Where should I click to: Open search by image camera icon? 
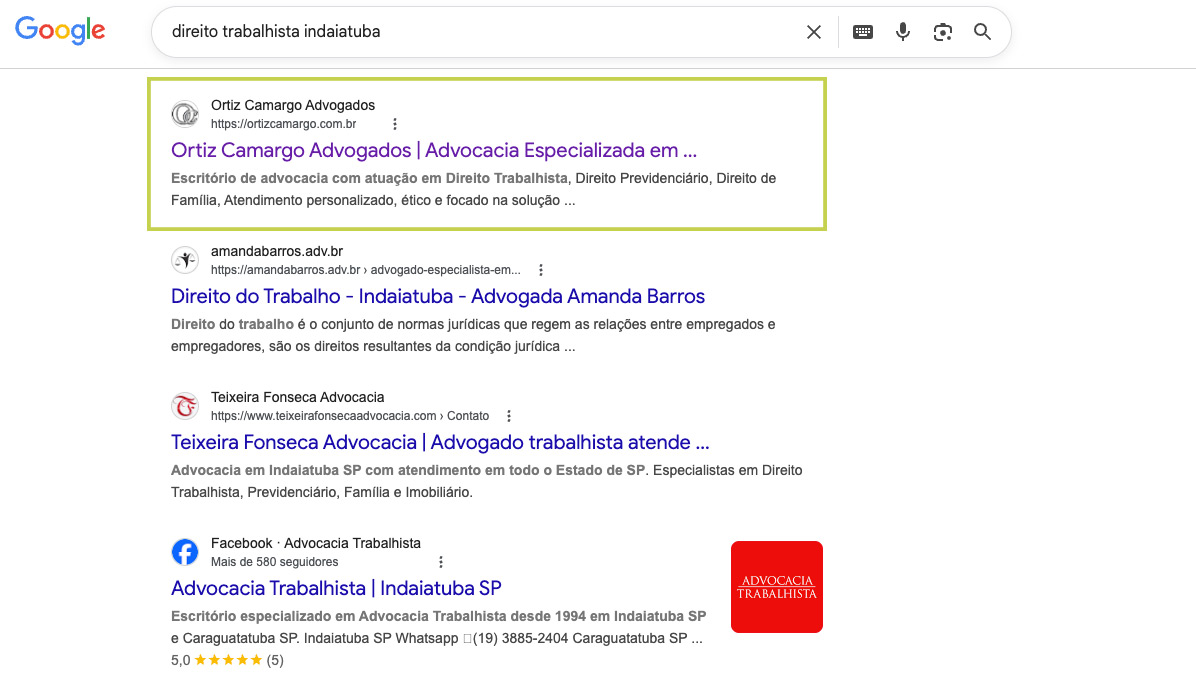click(942, 32)
